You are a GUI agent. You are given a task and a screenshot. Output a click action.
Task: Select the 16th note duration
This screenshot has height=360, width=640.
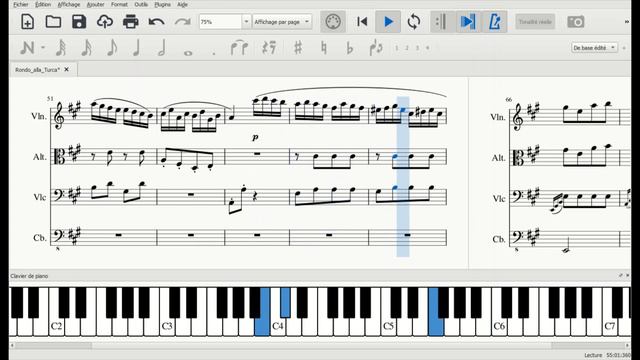86,48
